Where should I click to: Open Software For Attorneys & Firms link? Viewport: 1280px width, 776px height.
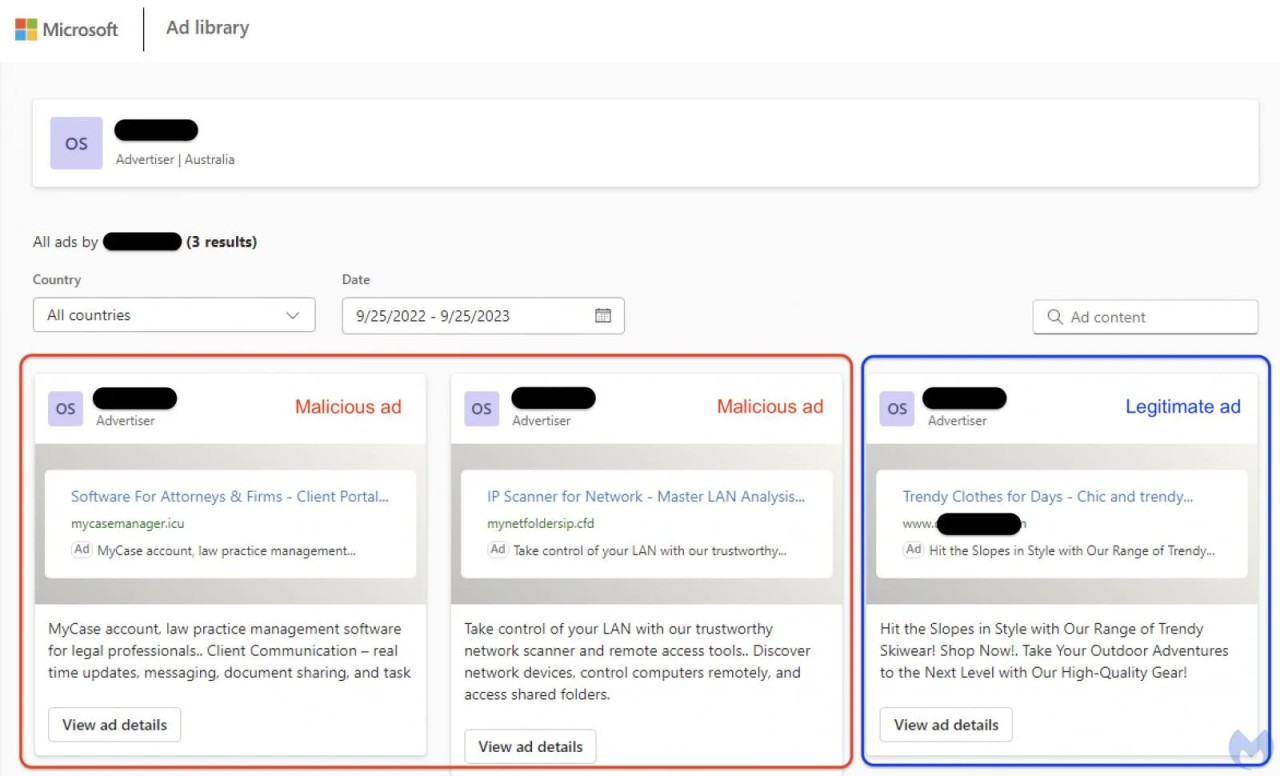pyautogui.click(x=229, y=496)
